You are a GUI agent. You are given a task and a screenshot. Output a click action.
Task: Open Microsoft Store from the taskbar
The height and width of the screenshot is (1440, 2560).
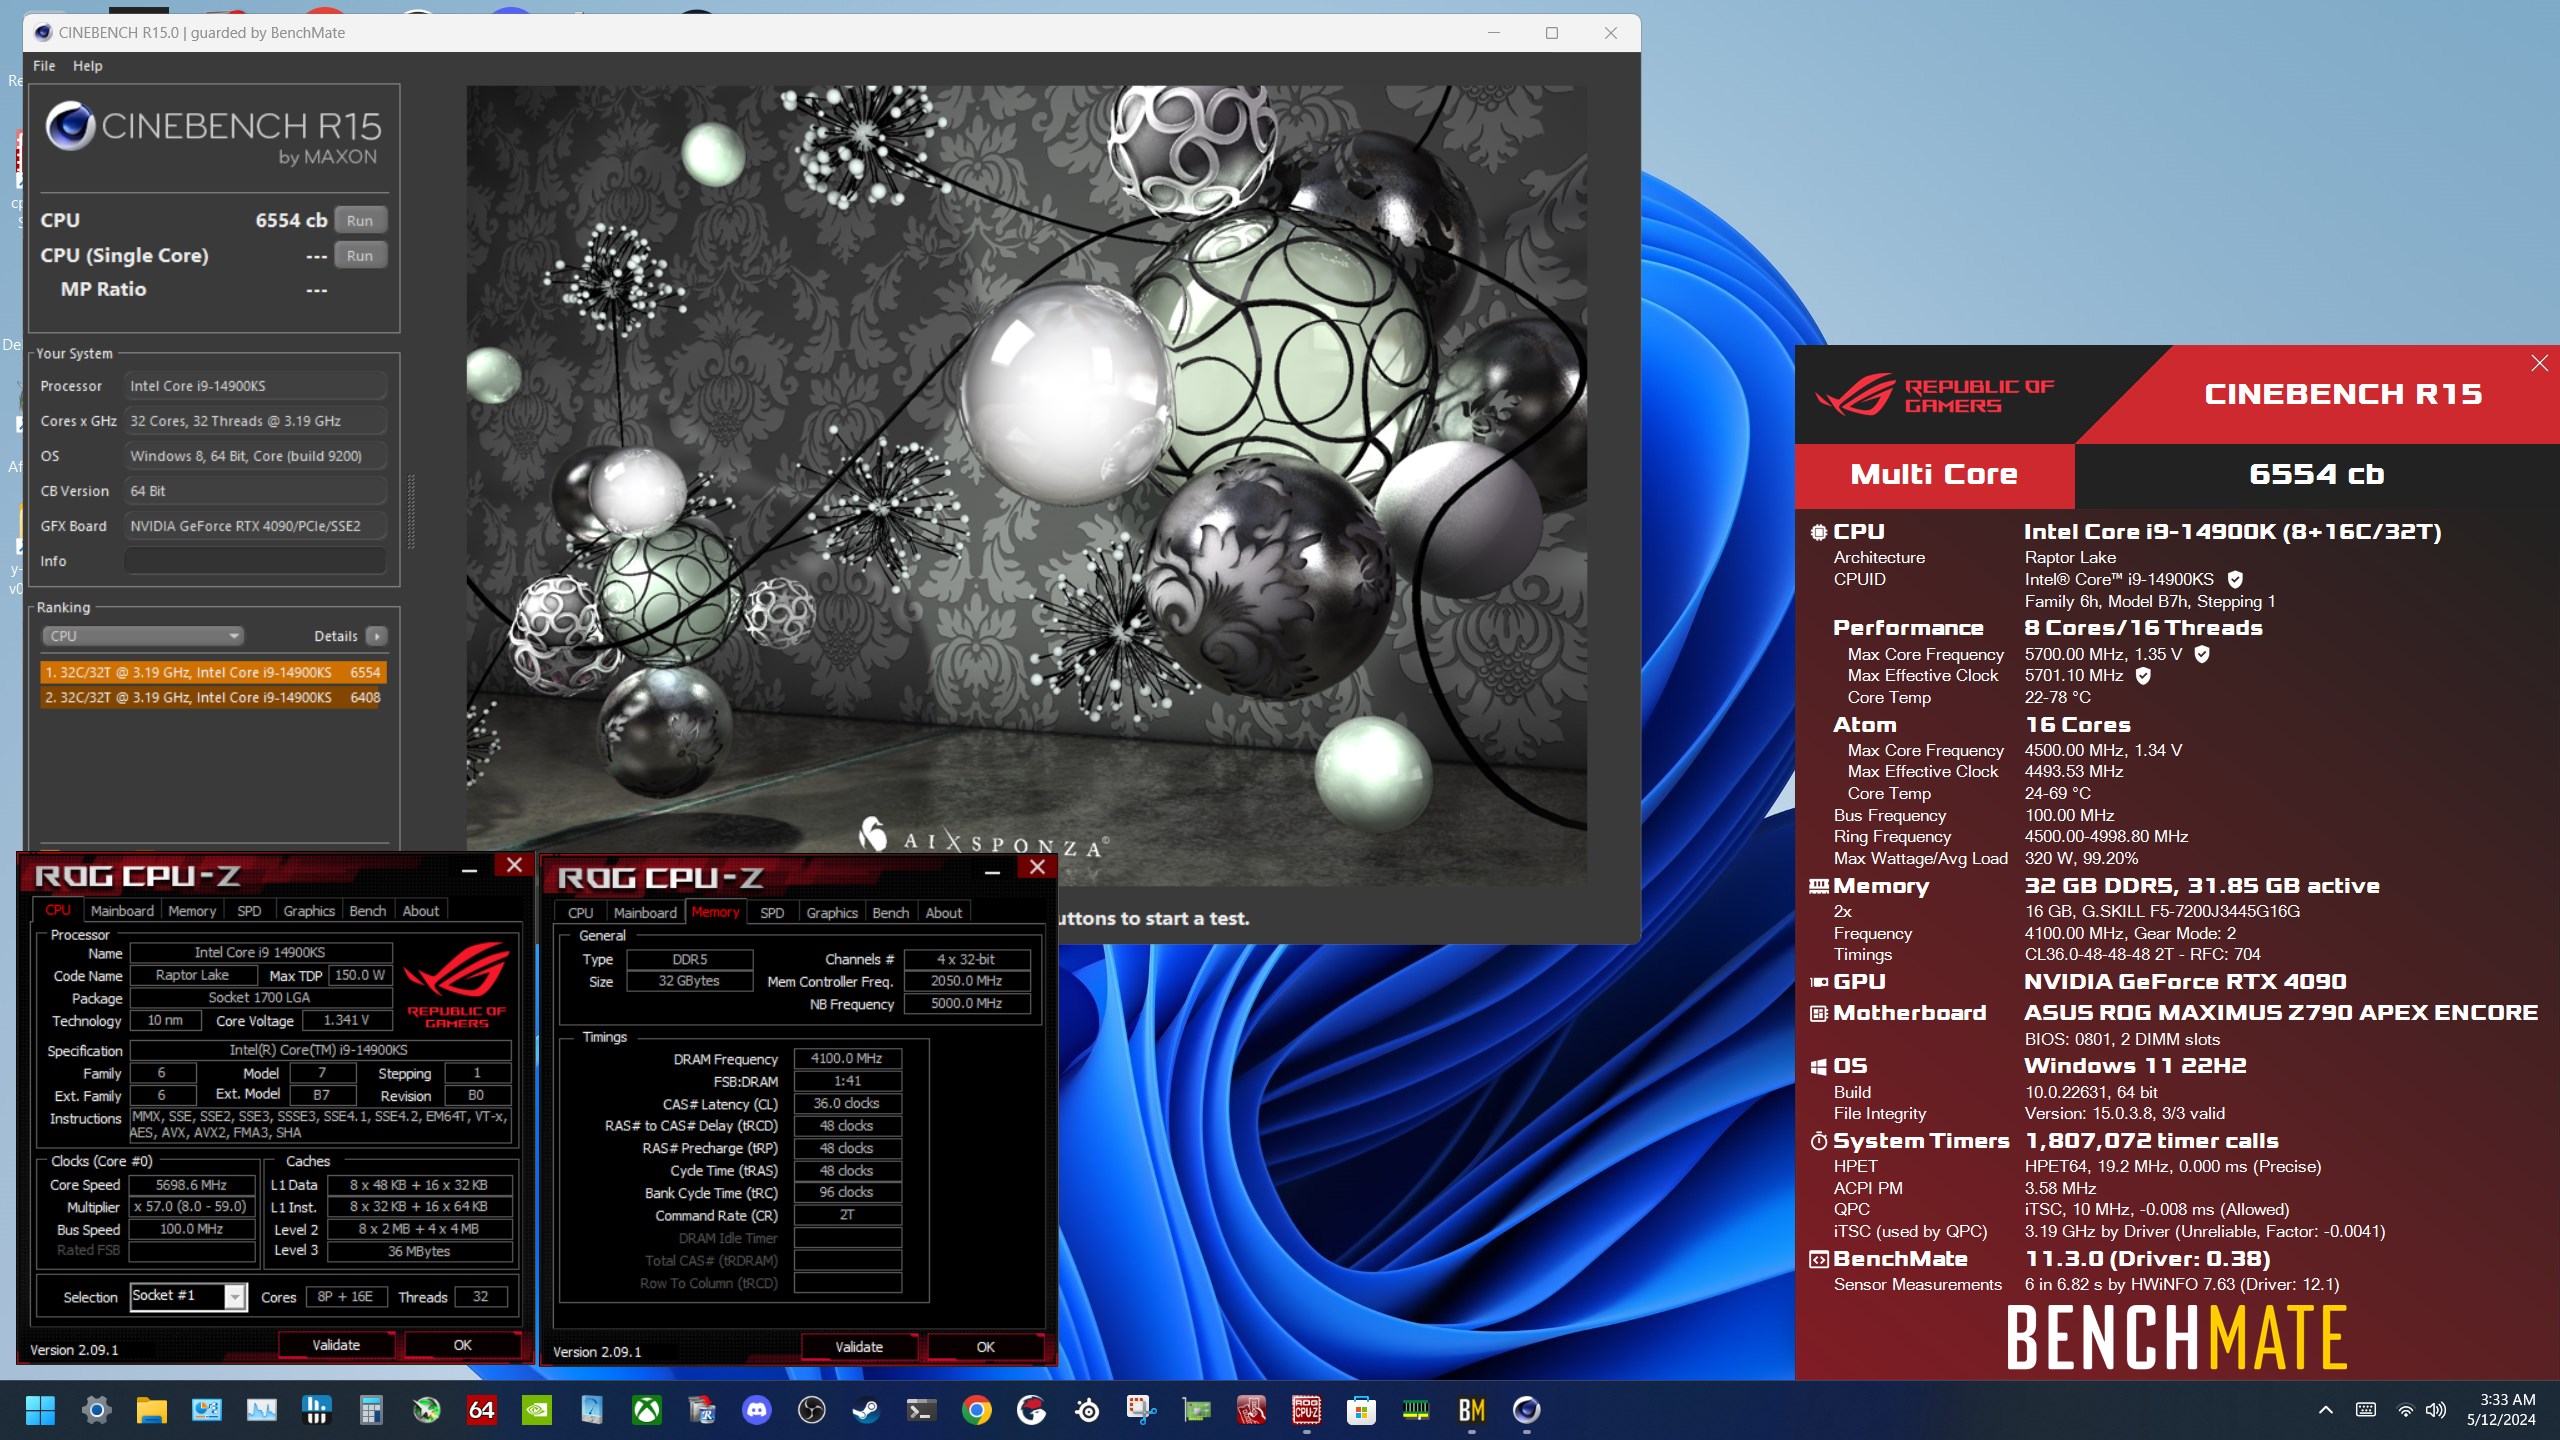click(x=1361, y=1410)
